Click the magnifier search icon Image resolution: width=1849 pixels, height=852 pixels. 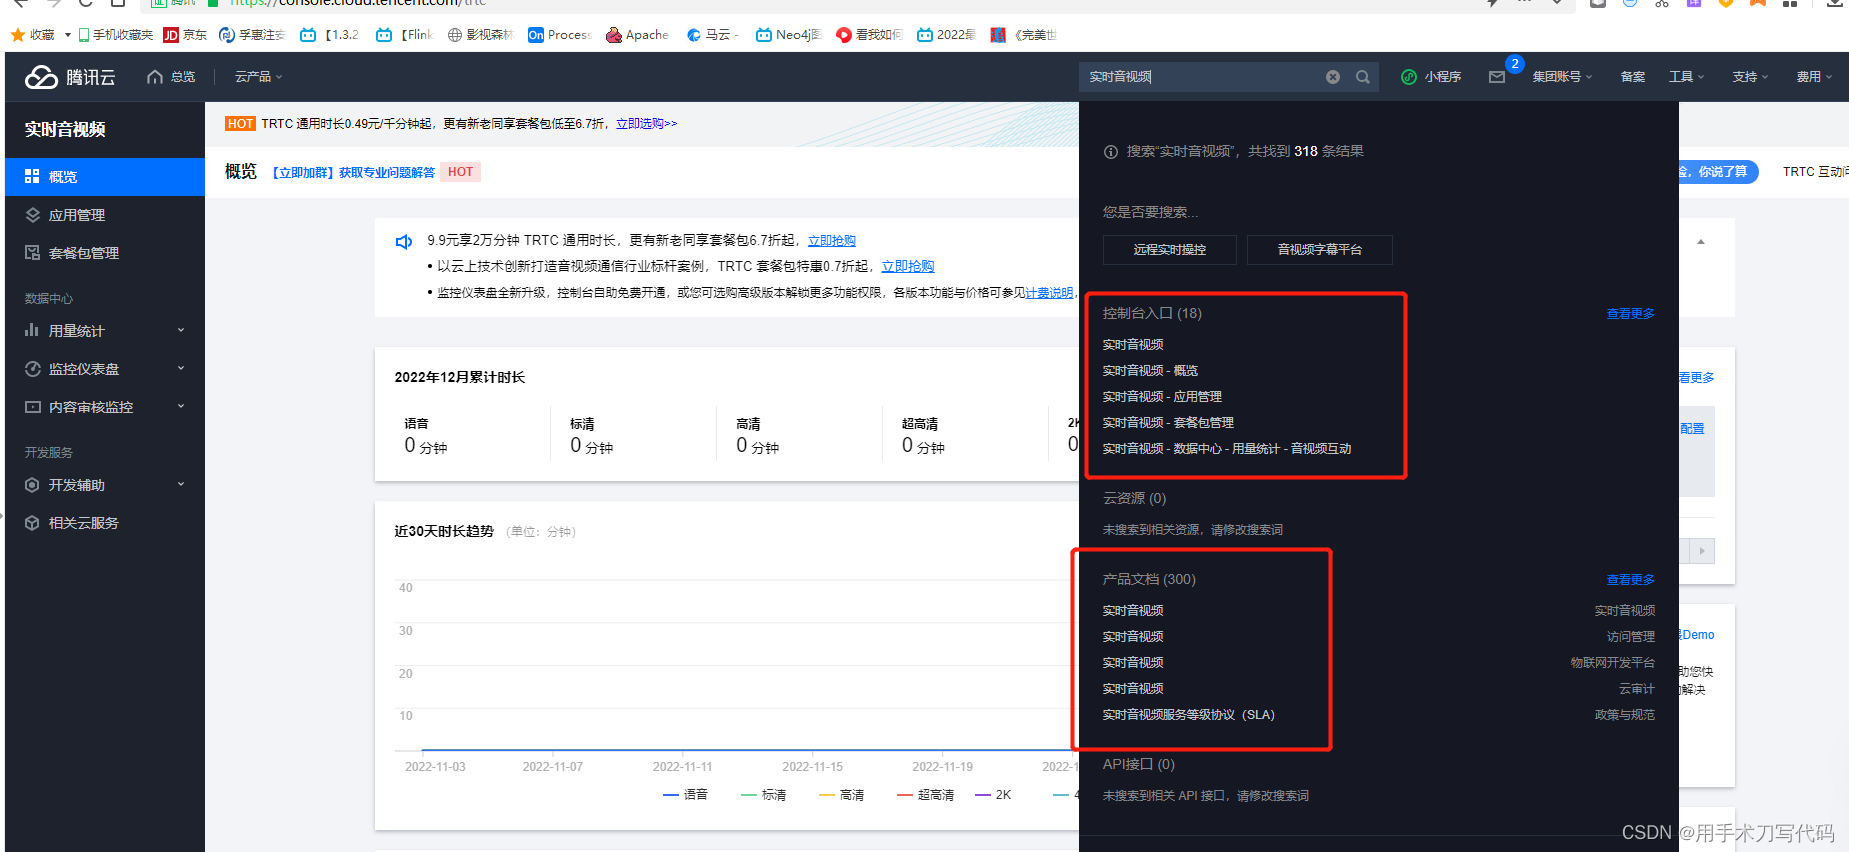[x=1363, y=77]
